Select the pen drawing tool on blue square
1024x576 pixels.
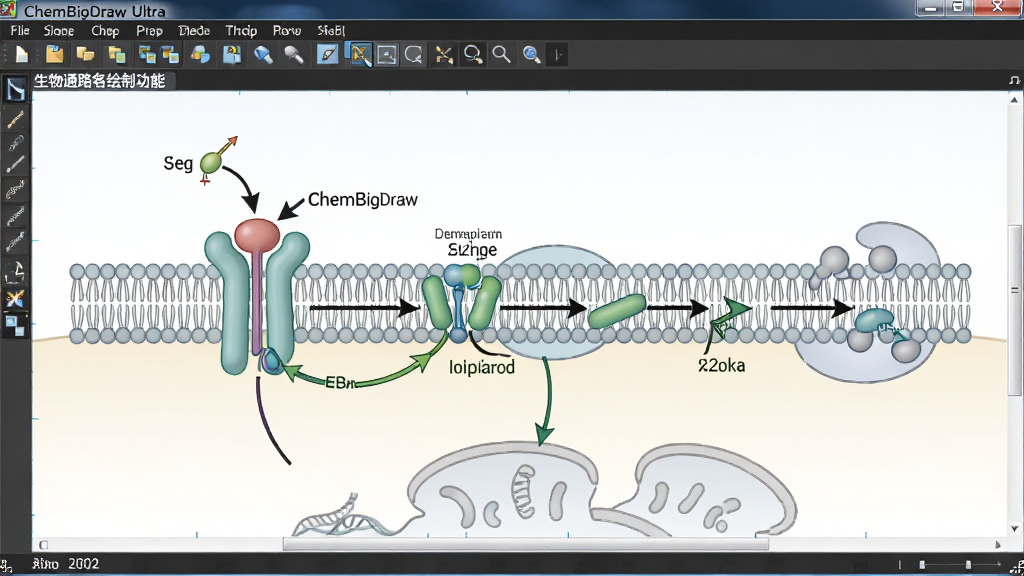(327, 55)
